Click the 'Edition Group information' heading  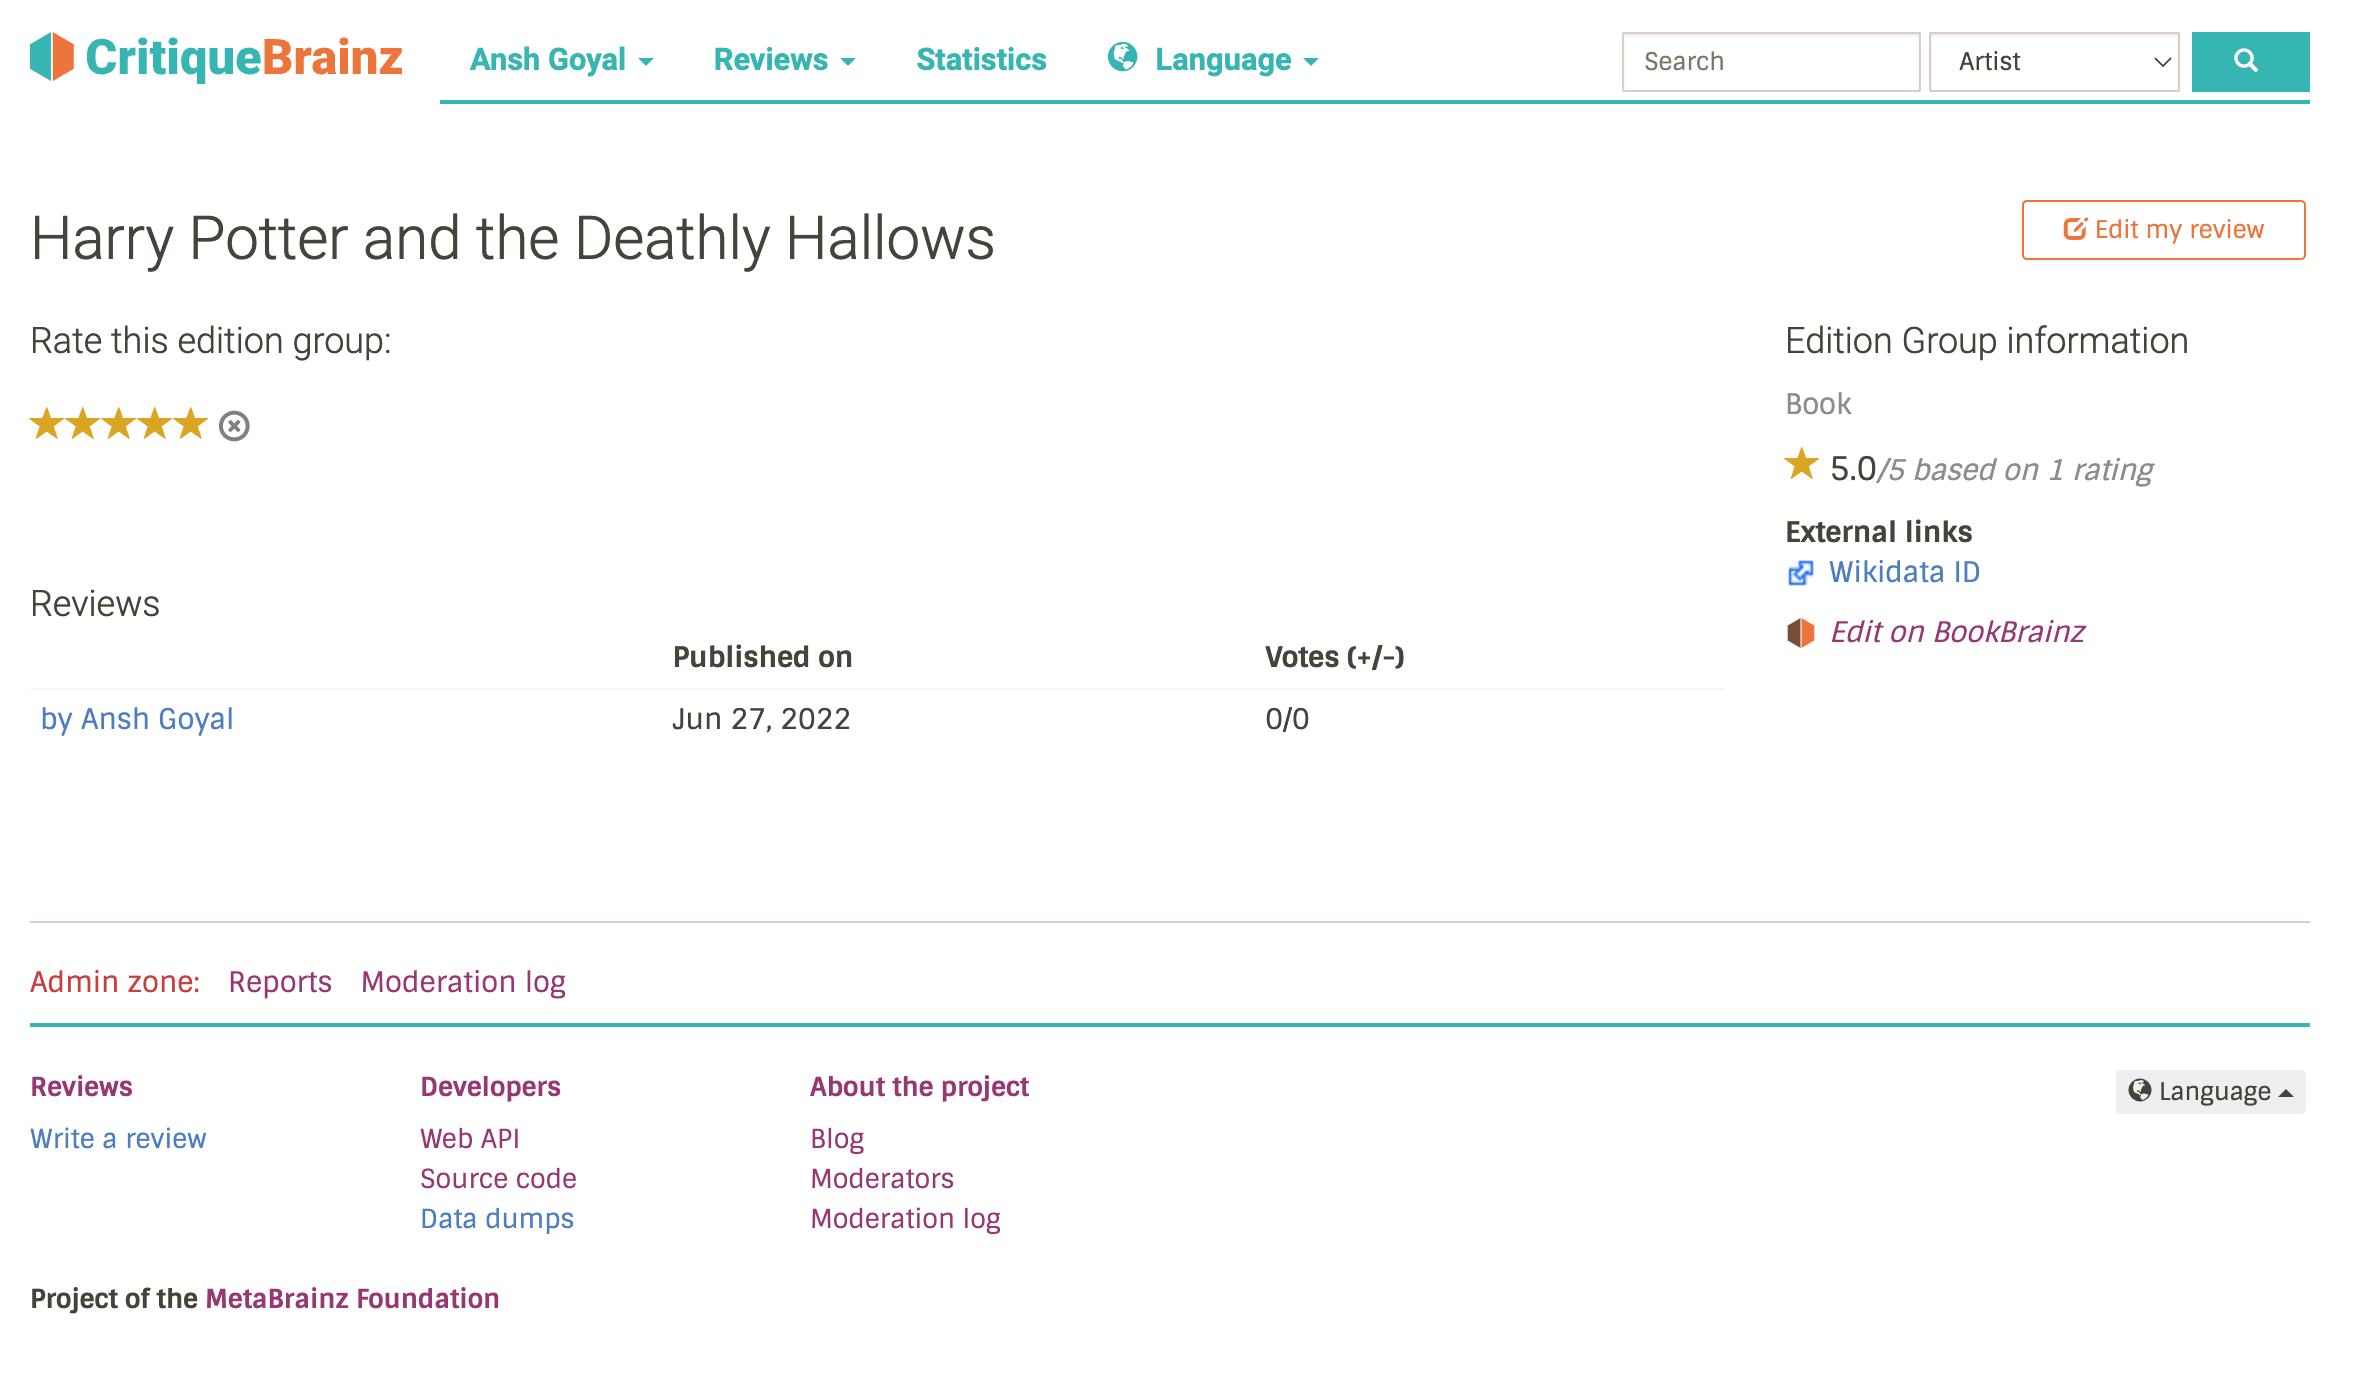click(x=1987, y=341)
